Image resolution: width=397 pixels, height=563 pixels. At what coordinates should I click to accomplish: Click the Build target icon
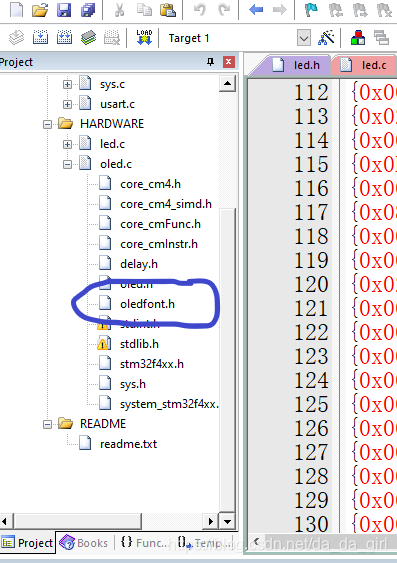pyautogui.click(x=40, y=37)
